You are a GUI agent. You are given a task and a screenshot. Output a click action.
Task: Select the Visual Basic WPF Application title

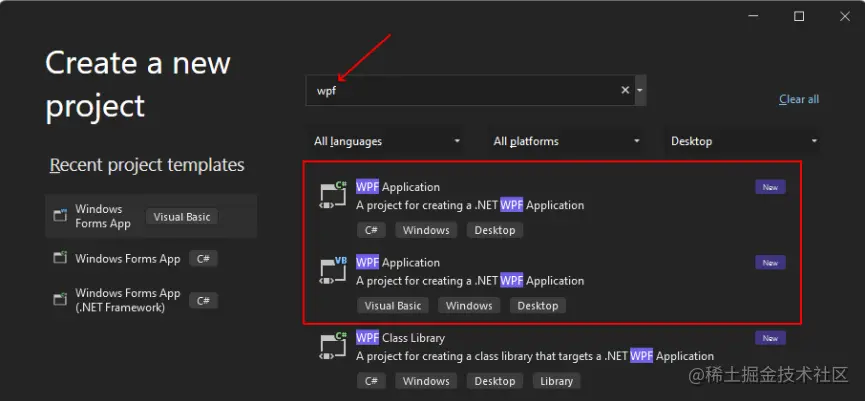398,263
